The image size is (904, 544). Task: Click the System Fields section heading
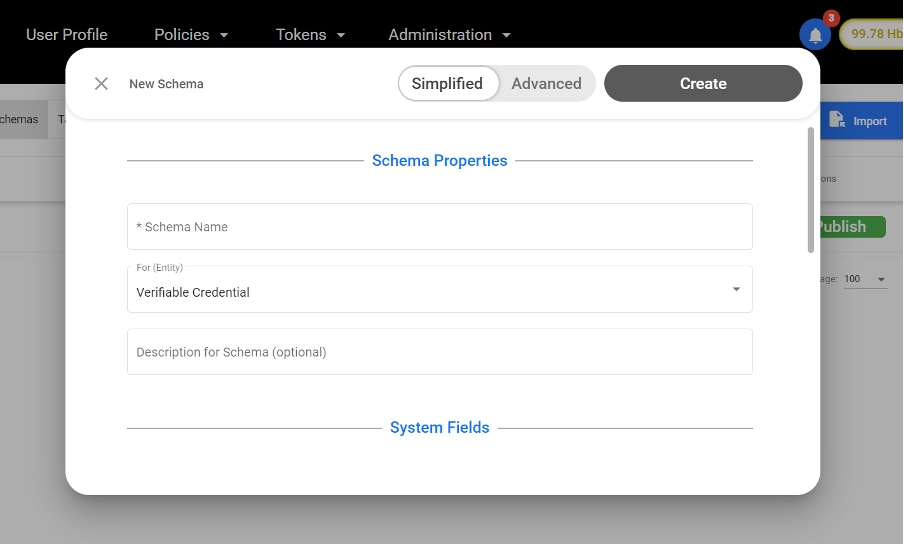[x=439, y=428]
